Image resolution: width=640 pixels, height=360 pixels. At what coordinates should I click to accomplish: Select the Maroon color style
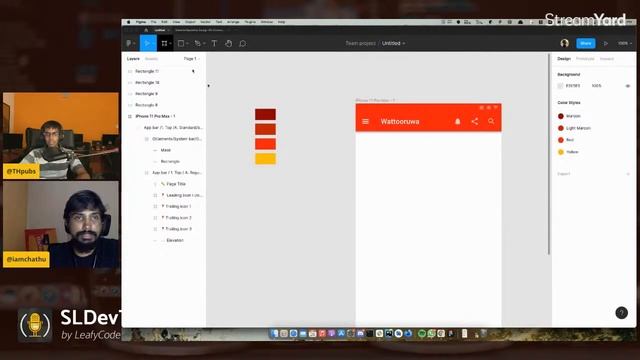click(x=569, y=116)
